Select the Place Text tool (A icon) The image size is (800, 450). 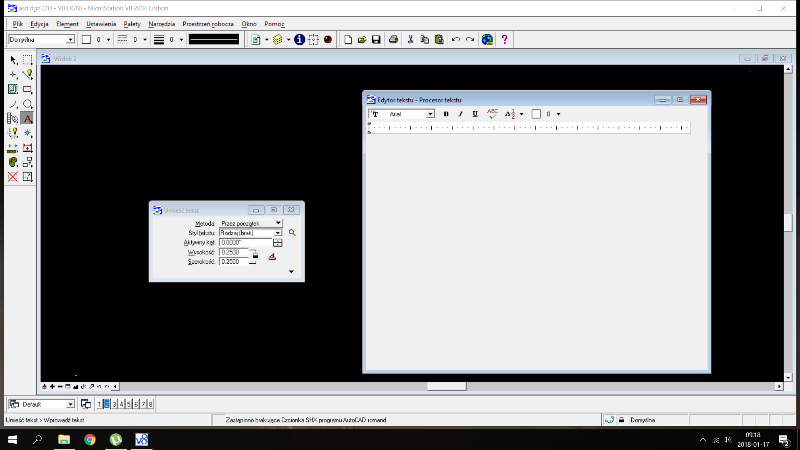point(28,118)
